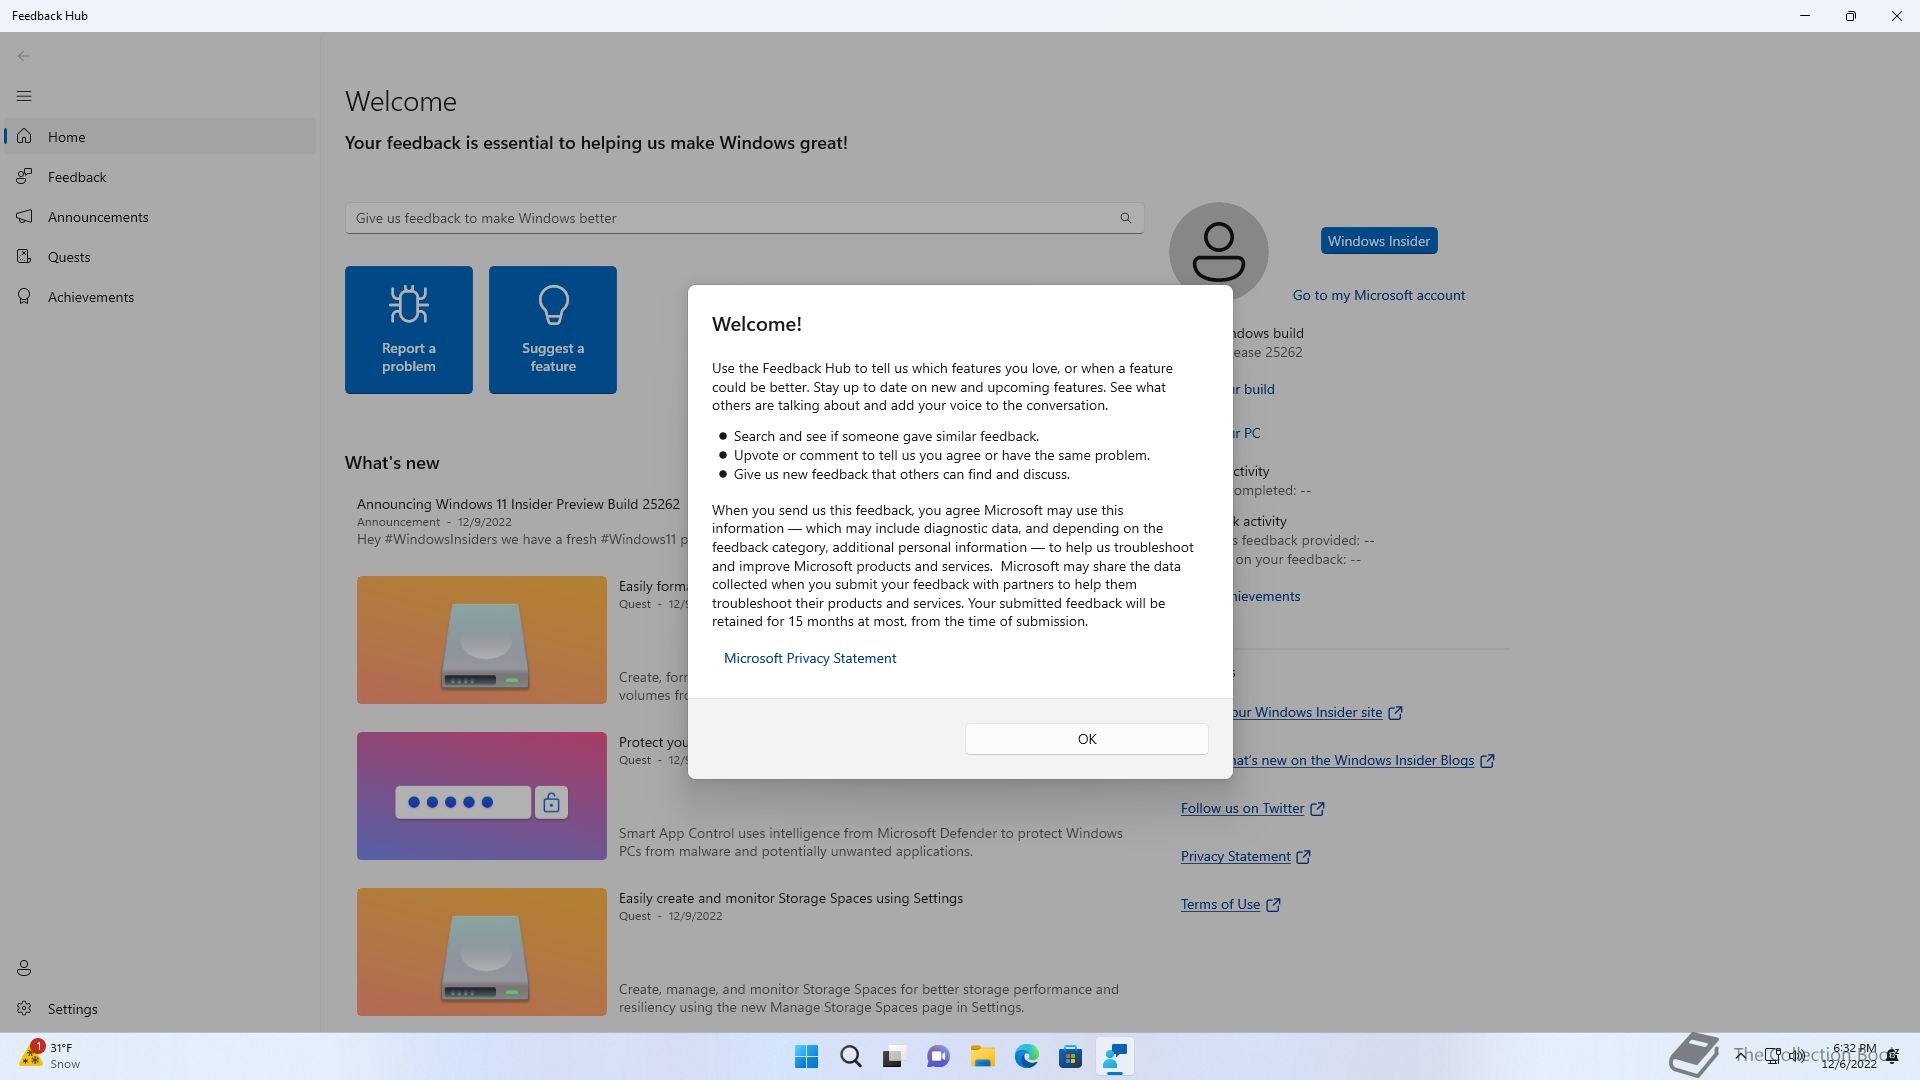Click the taskbar clock and date
Viewport: 1920px width, 1080px height.
pos(1850,1056)
